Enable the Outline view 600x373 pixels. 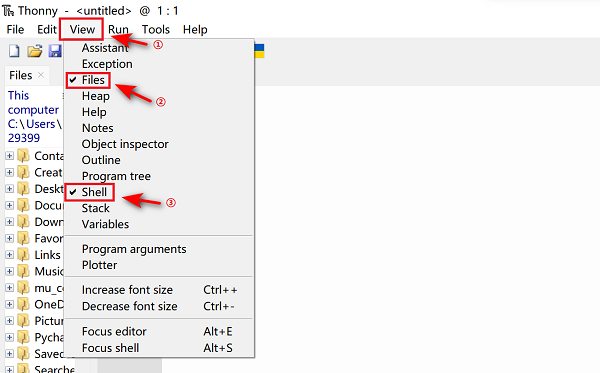101,160
